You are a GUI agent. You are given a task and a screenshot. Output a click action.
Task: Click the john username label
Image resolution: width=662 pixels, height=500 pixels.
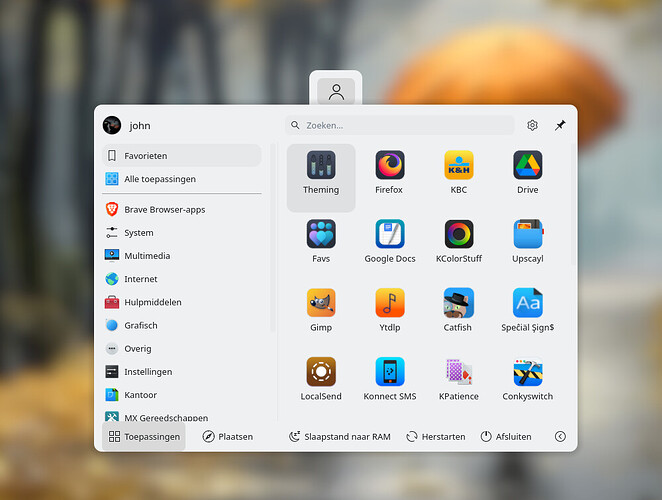(140, 126)
